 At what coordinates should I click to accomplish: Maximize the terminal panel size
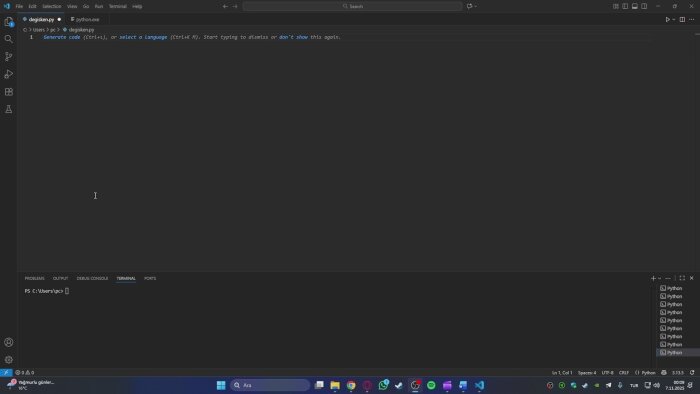(682, 278)
